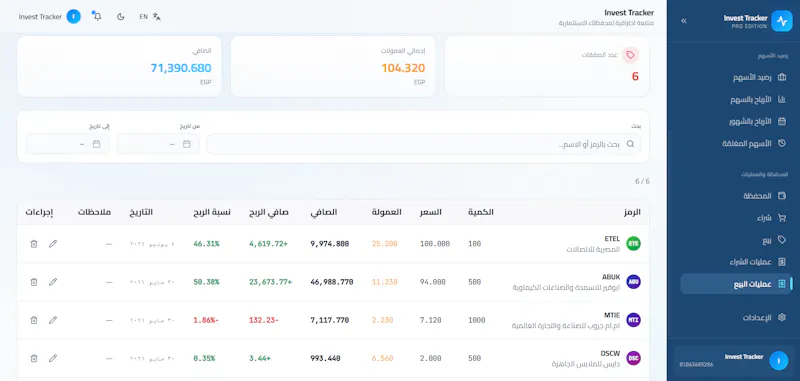
Task: Edit the DSCW sale row
Action: tap(53, 359)
